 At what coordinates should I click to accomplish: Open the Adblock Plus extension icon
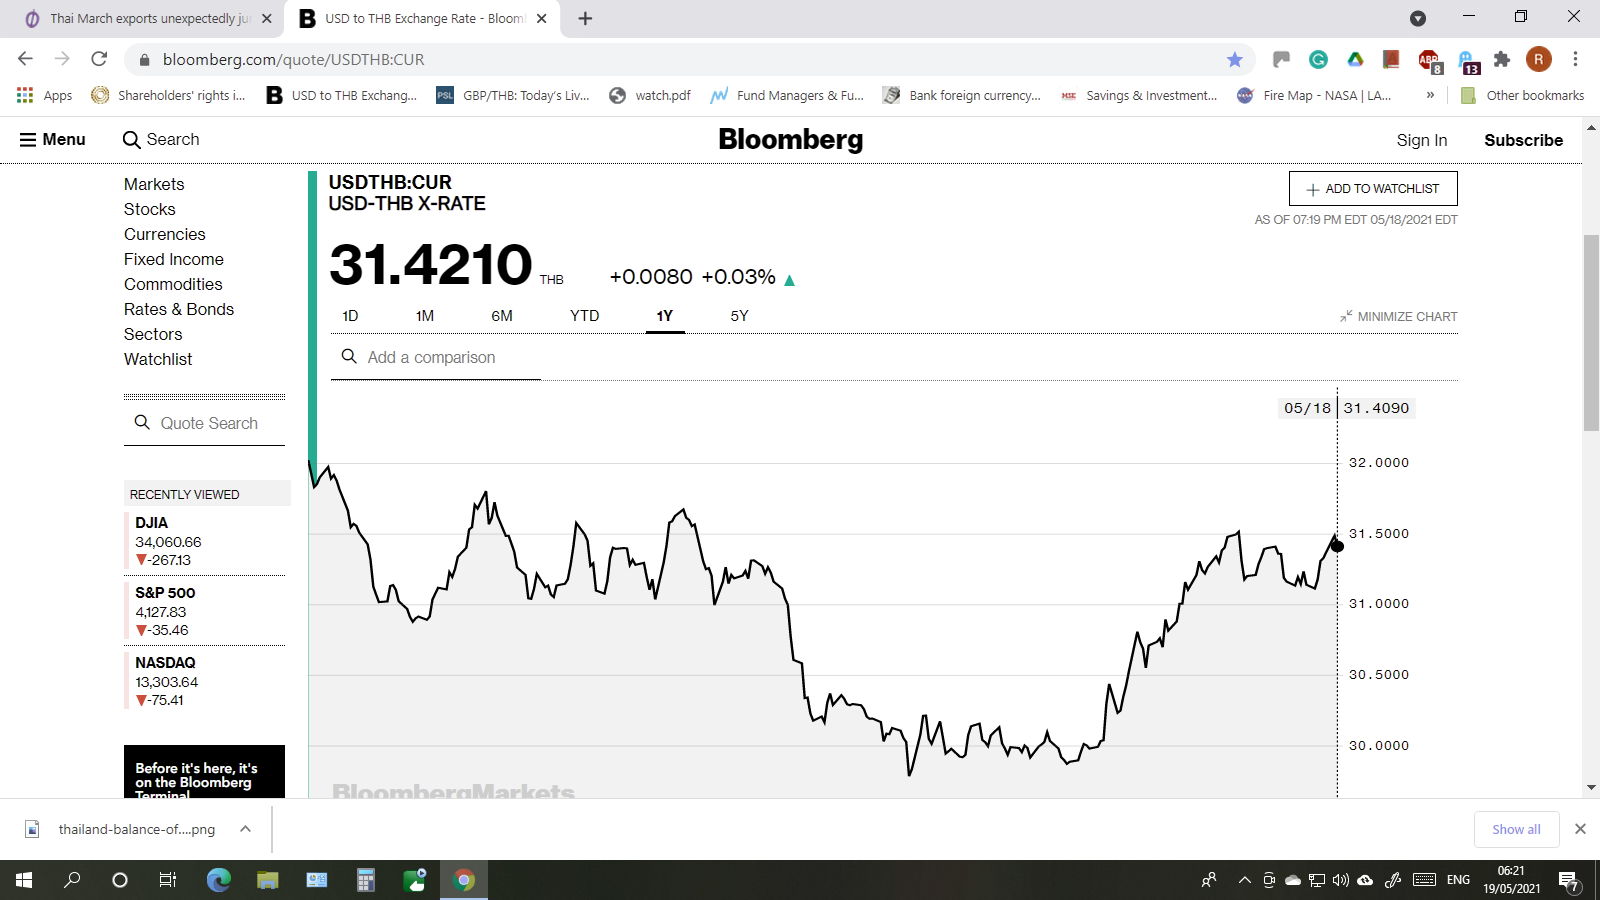[x=1429, y=61]
